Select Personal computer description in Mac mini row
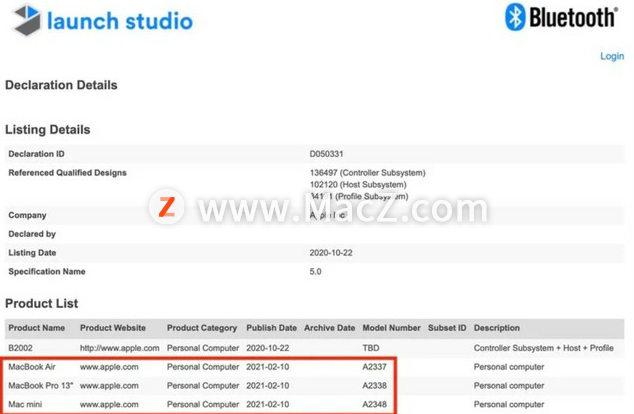The width and height of the screenshot is (634, 414). pyautogui.click(x=509, y=404)
